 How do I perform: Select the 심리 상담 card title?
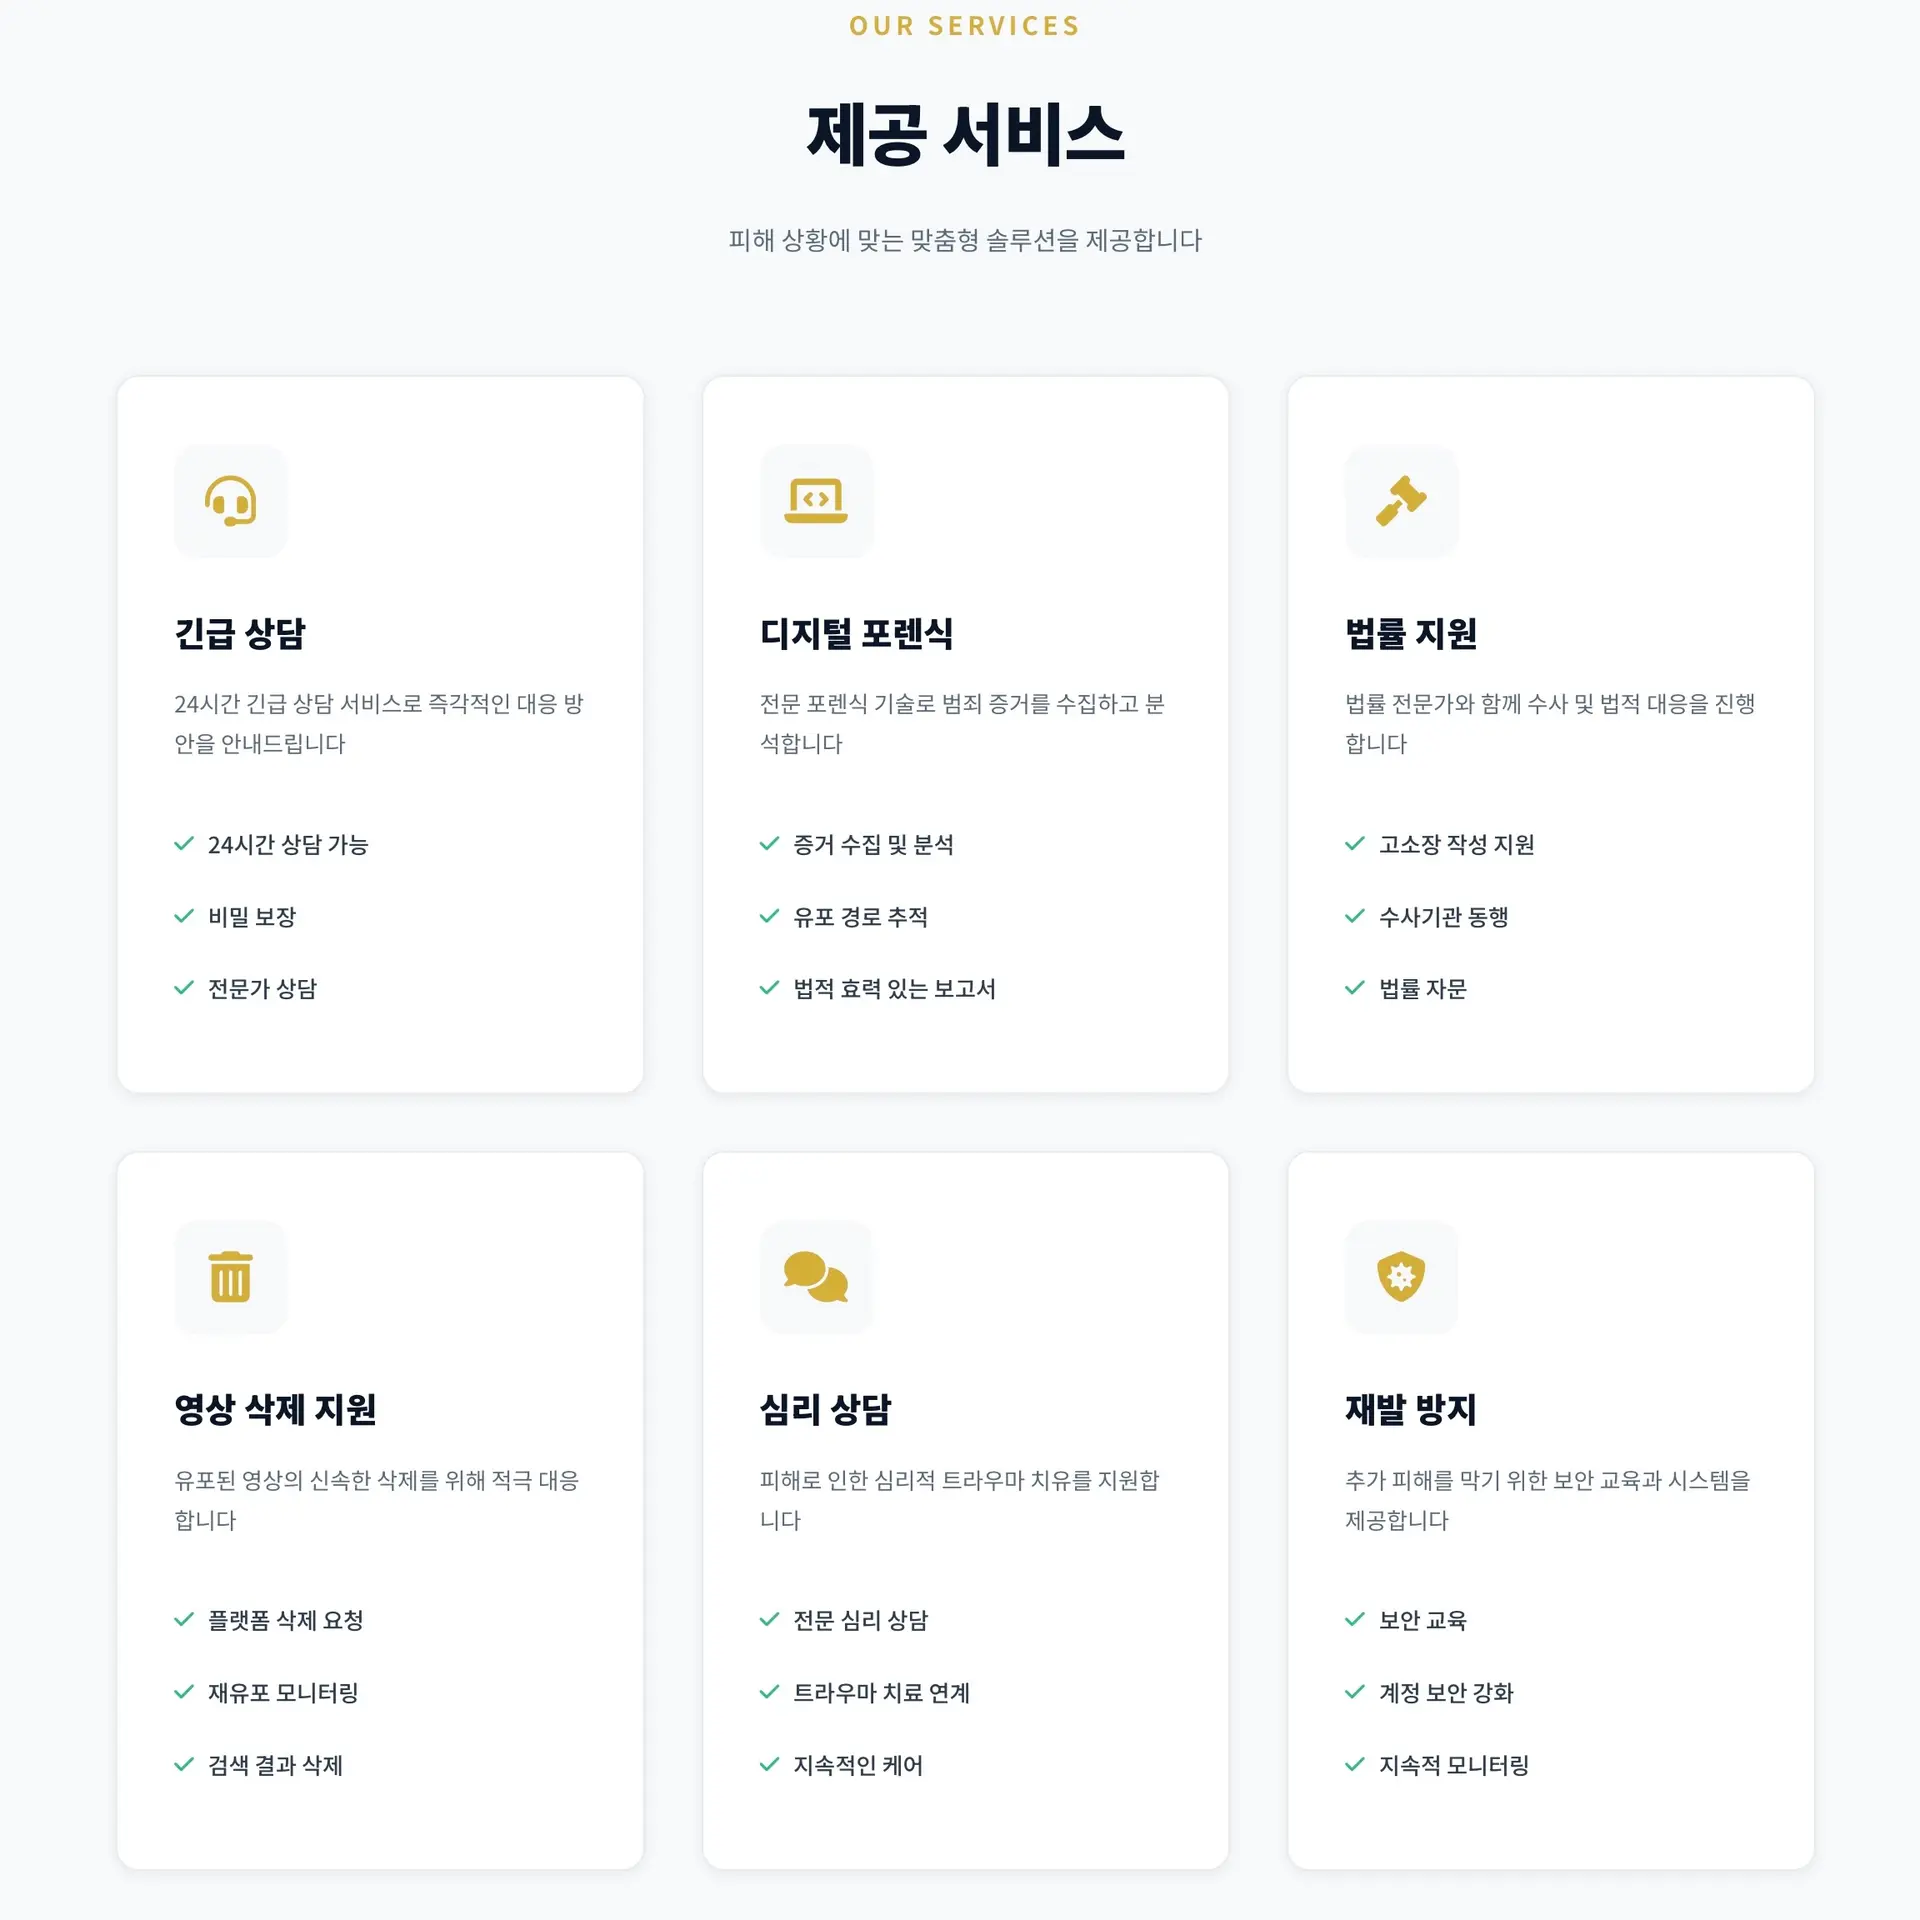825,1410
